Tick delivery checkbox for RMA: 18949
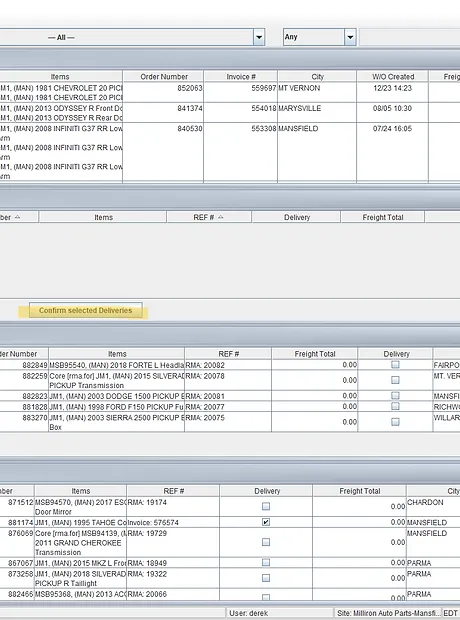 [266, 562]
